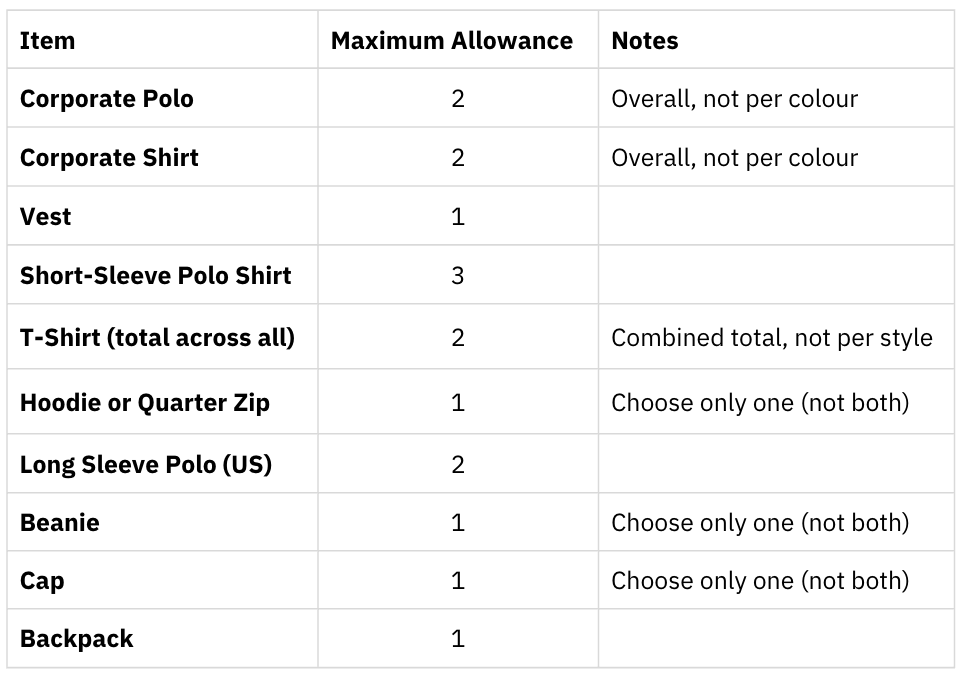
Task: Select the "Corporate Shirt" item cell
Action: (109, 158)
